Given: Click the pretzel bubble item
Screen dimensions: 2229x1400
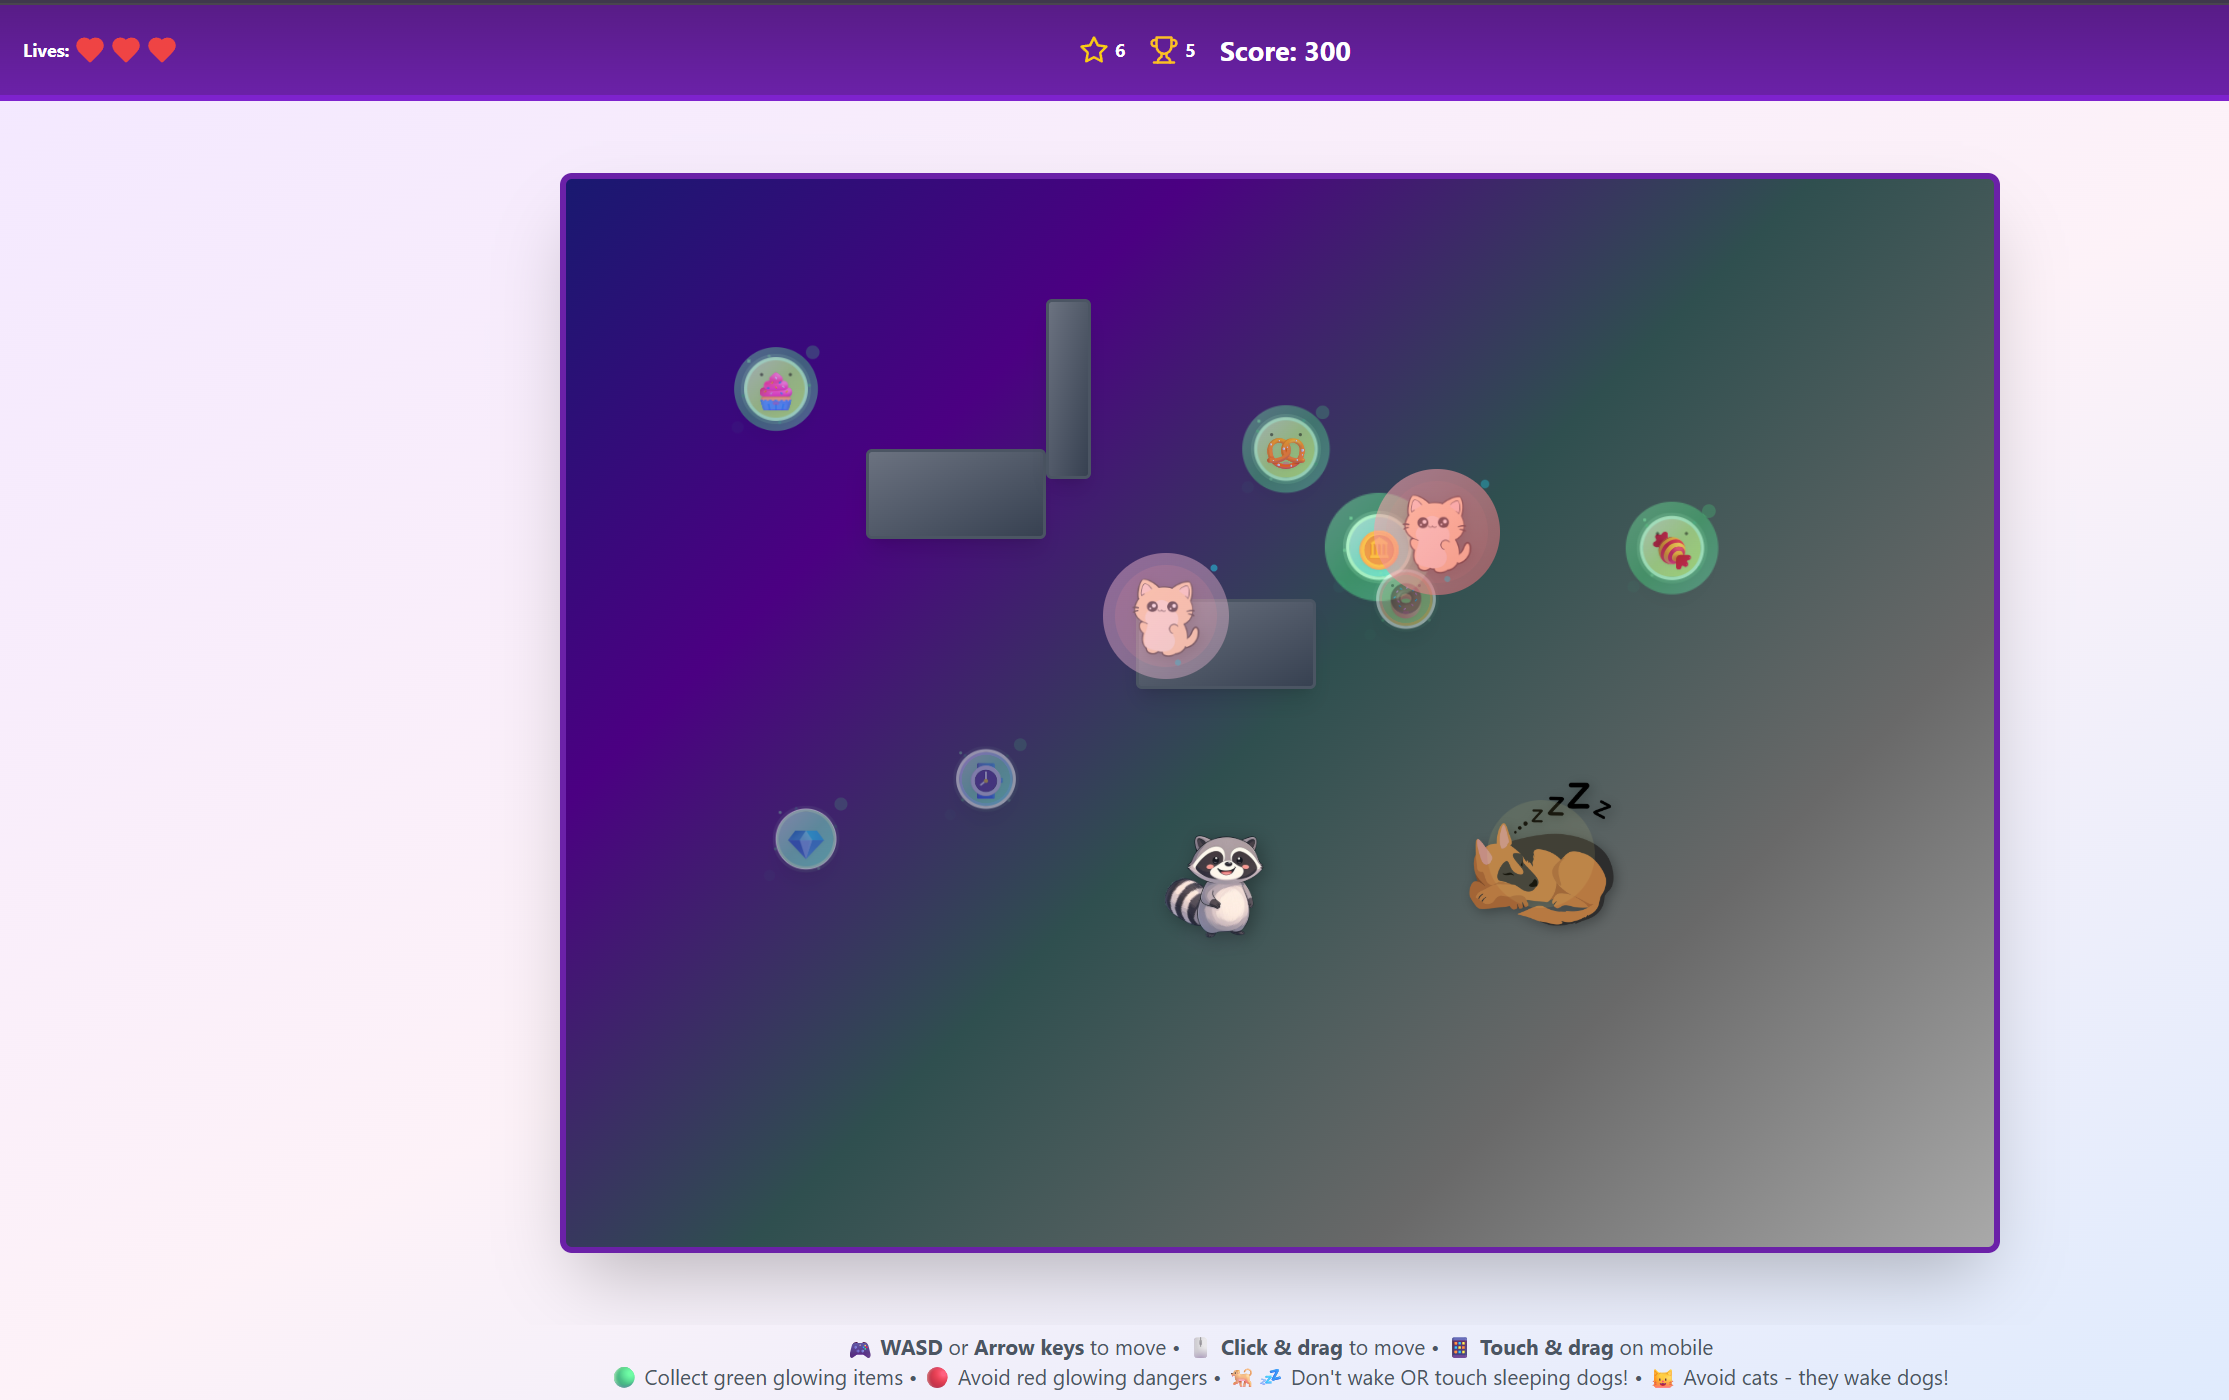Looking at the screenshot, I should (1285, 450).
